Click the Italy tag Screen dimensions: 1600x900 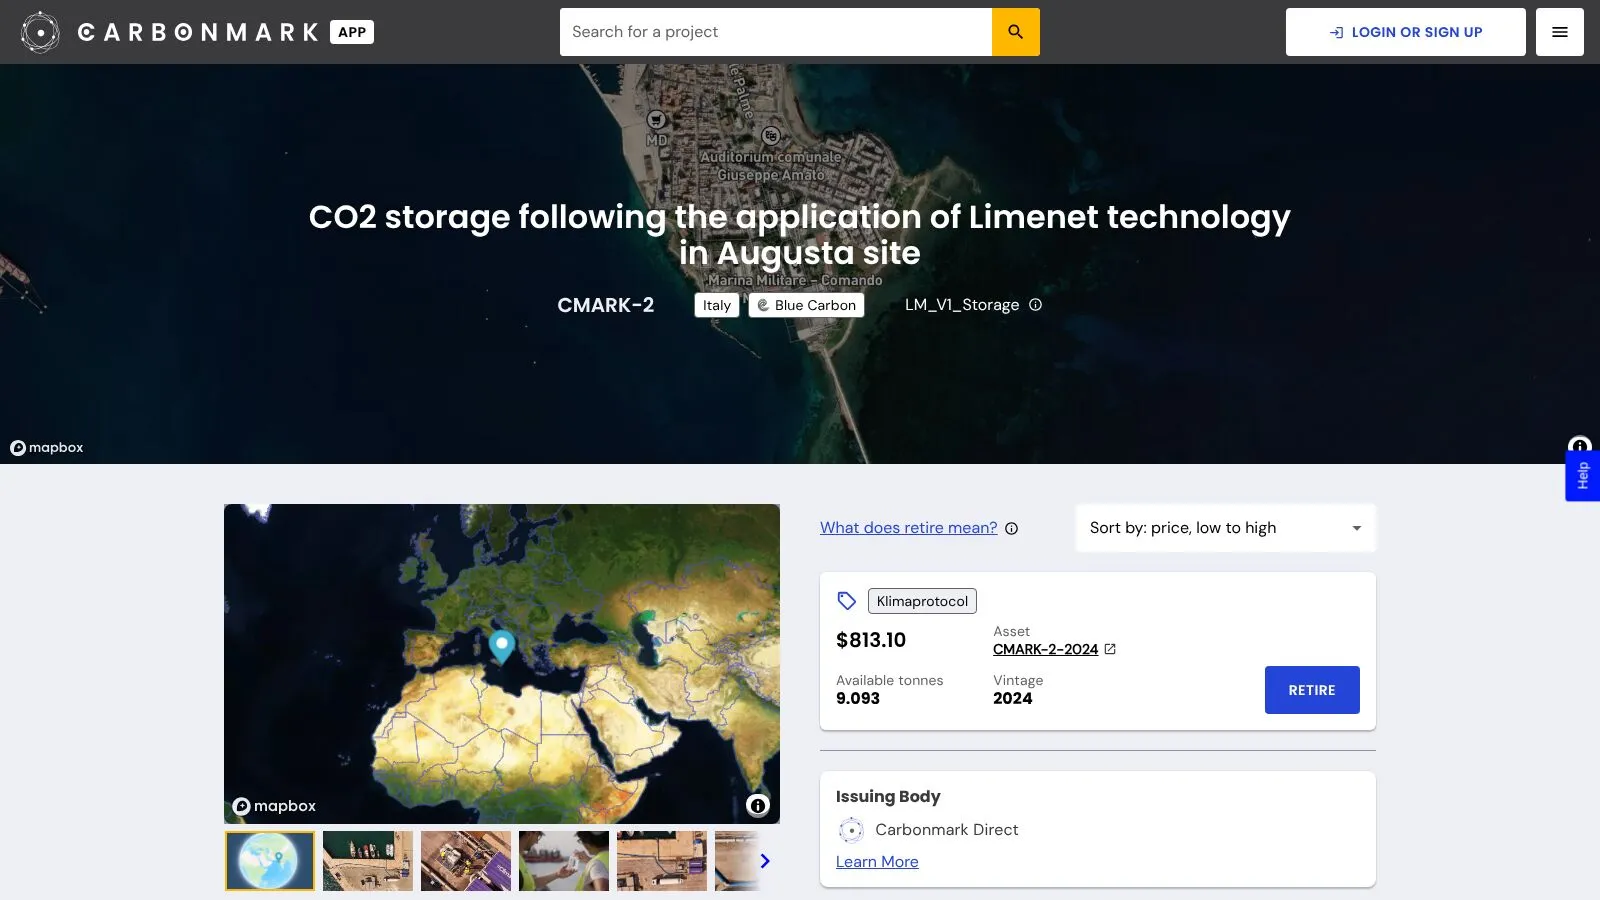[x=717, y=305]
